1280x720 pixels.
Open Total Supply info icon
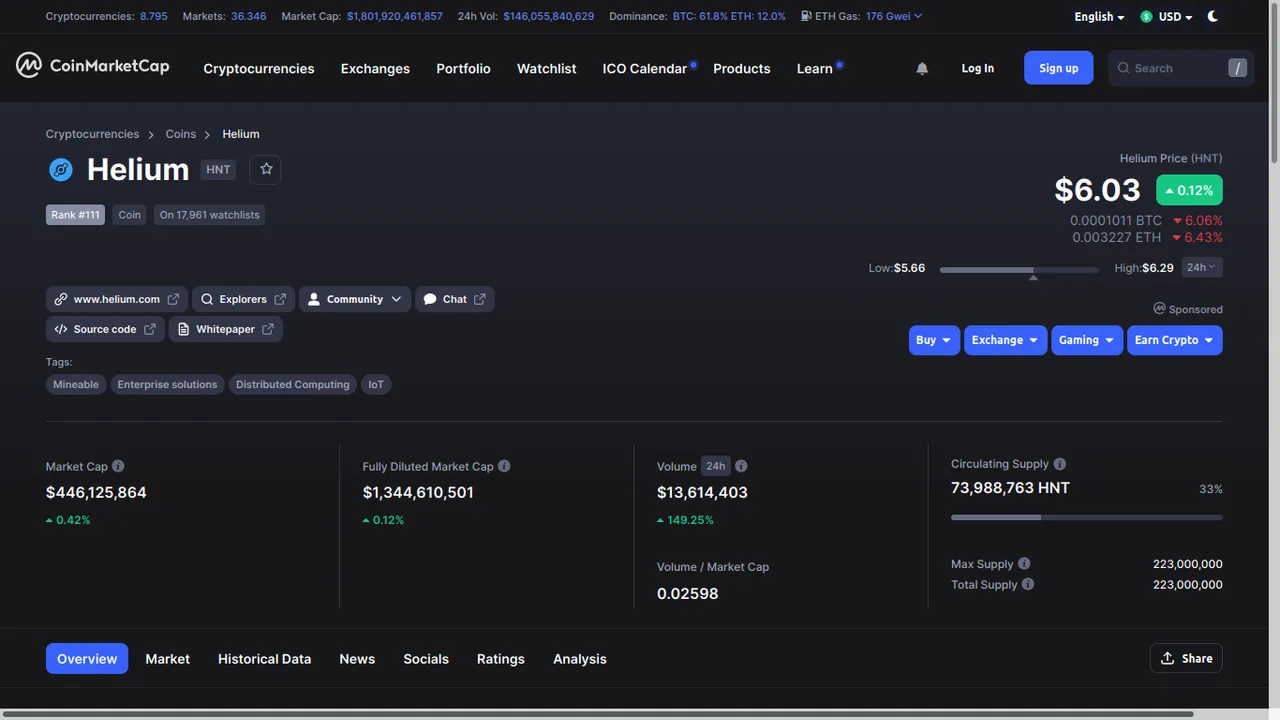click(1028, 584)
